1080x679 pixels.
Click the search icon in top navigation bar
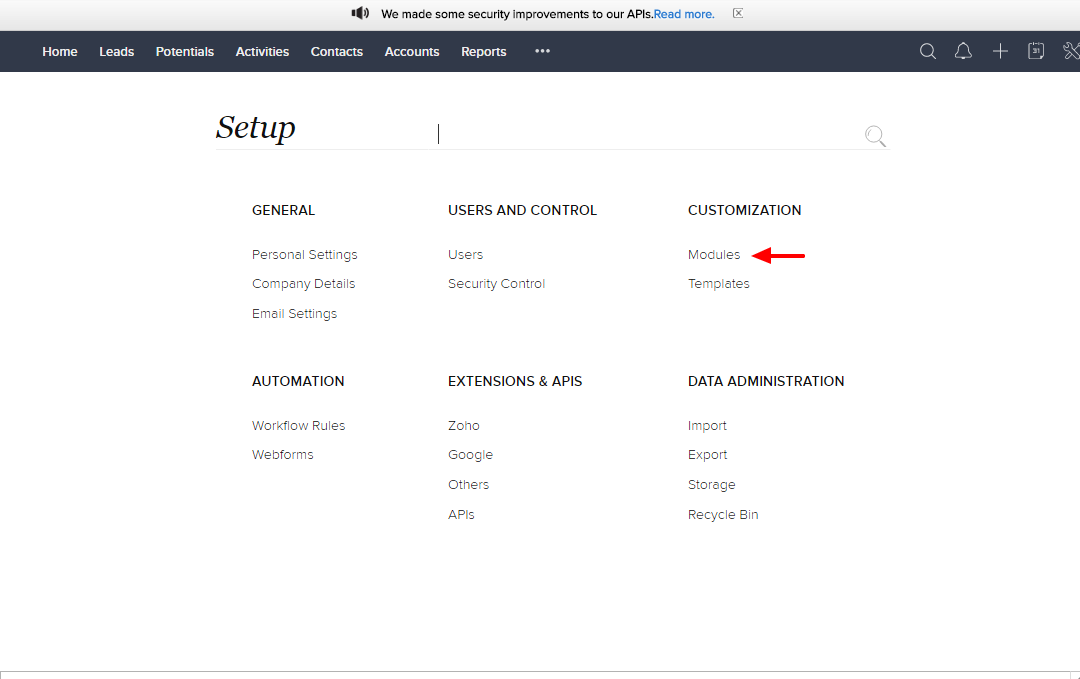tap(928, 51)
